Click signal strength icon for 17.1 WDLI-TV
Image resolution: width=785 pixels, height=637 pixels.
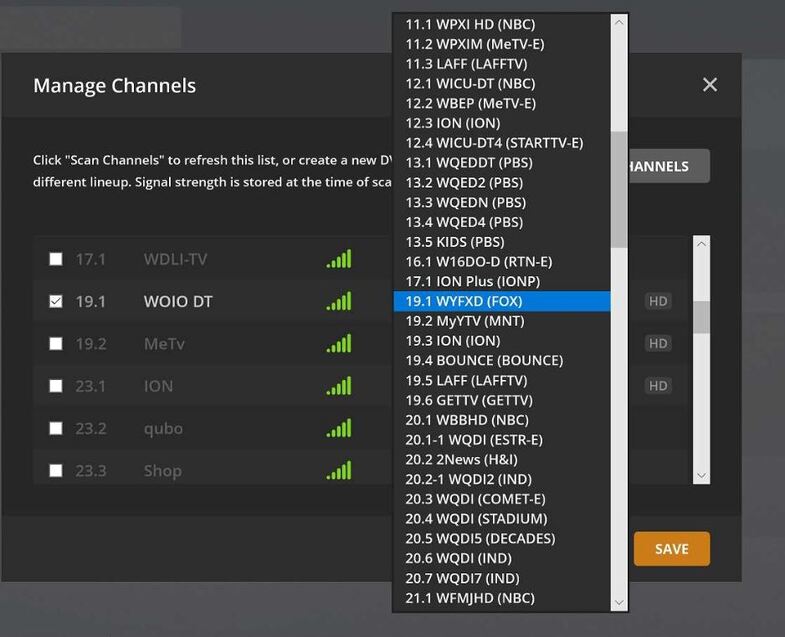click(x=339, y=258)
